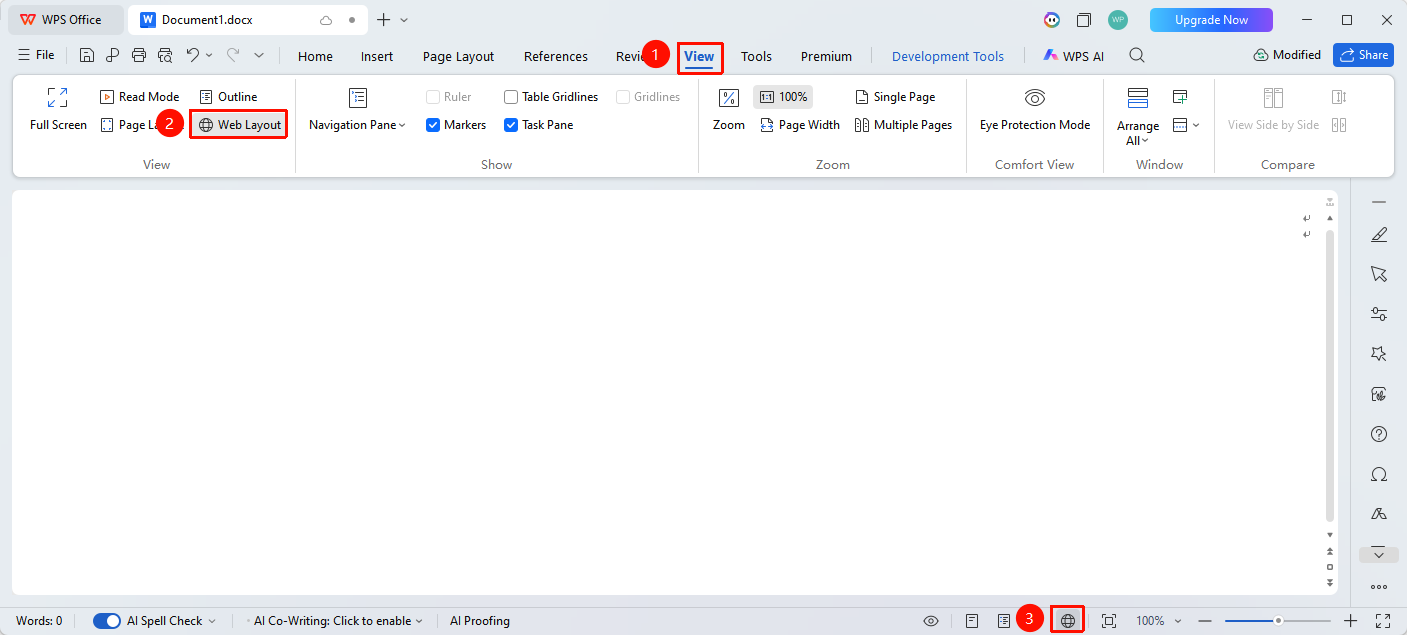1407x635 pixels.
Task: Click the New Window icon in the Window group
Action: pos(1180,97)
